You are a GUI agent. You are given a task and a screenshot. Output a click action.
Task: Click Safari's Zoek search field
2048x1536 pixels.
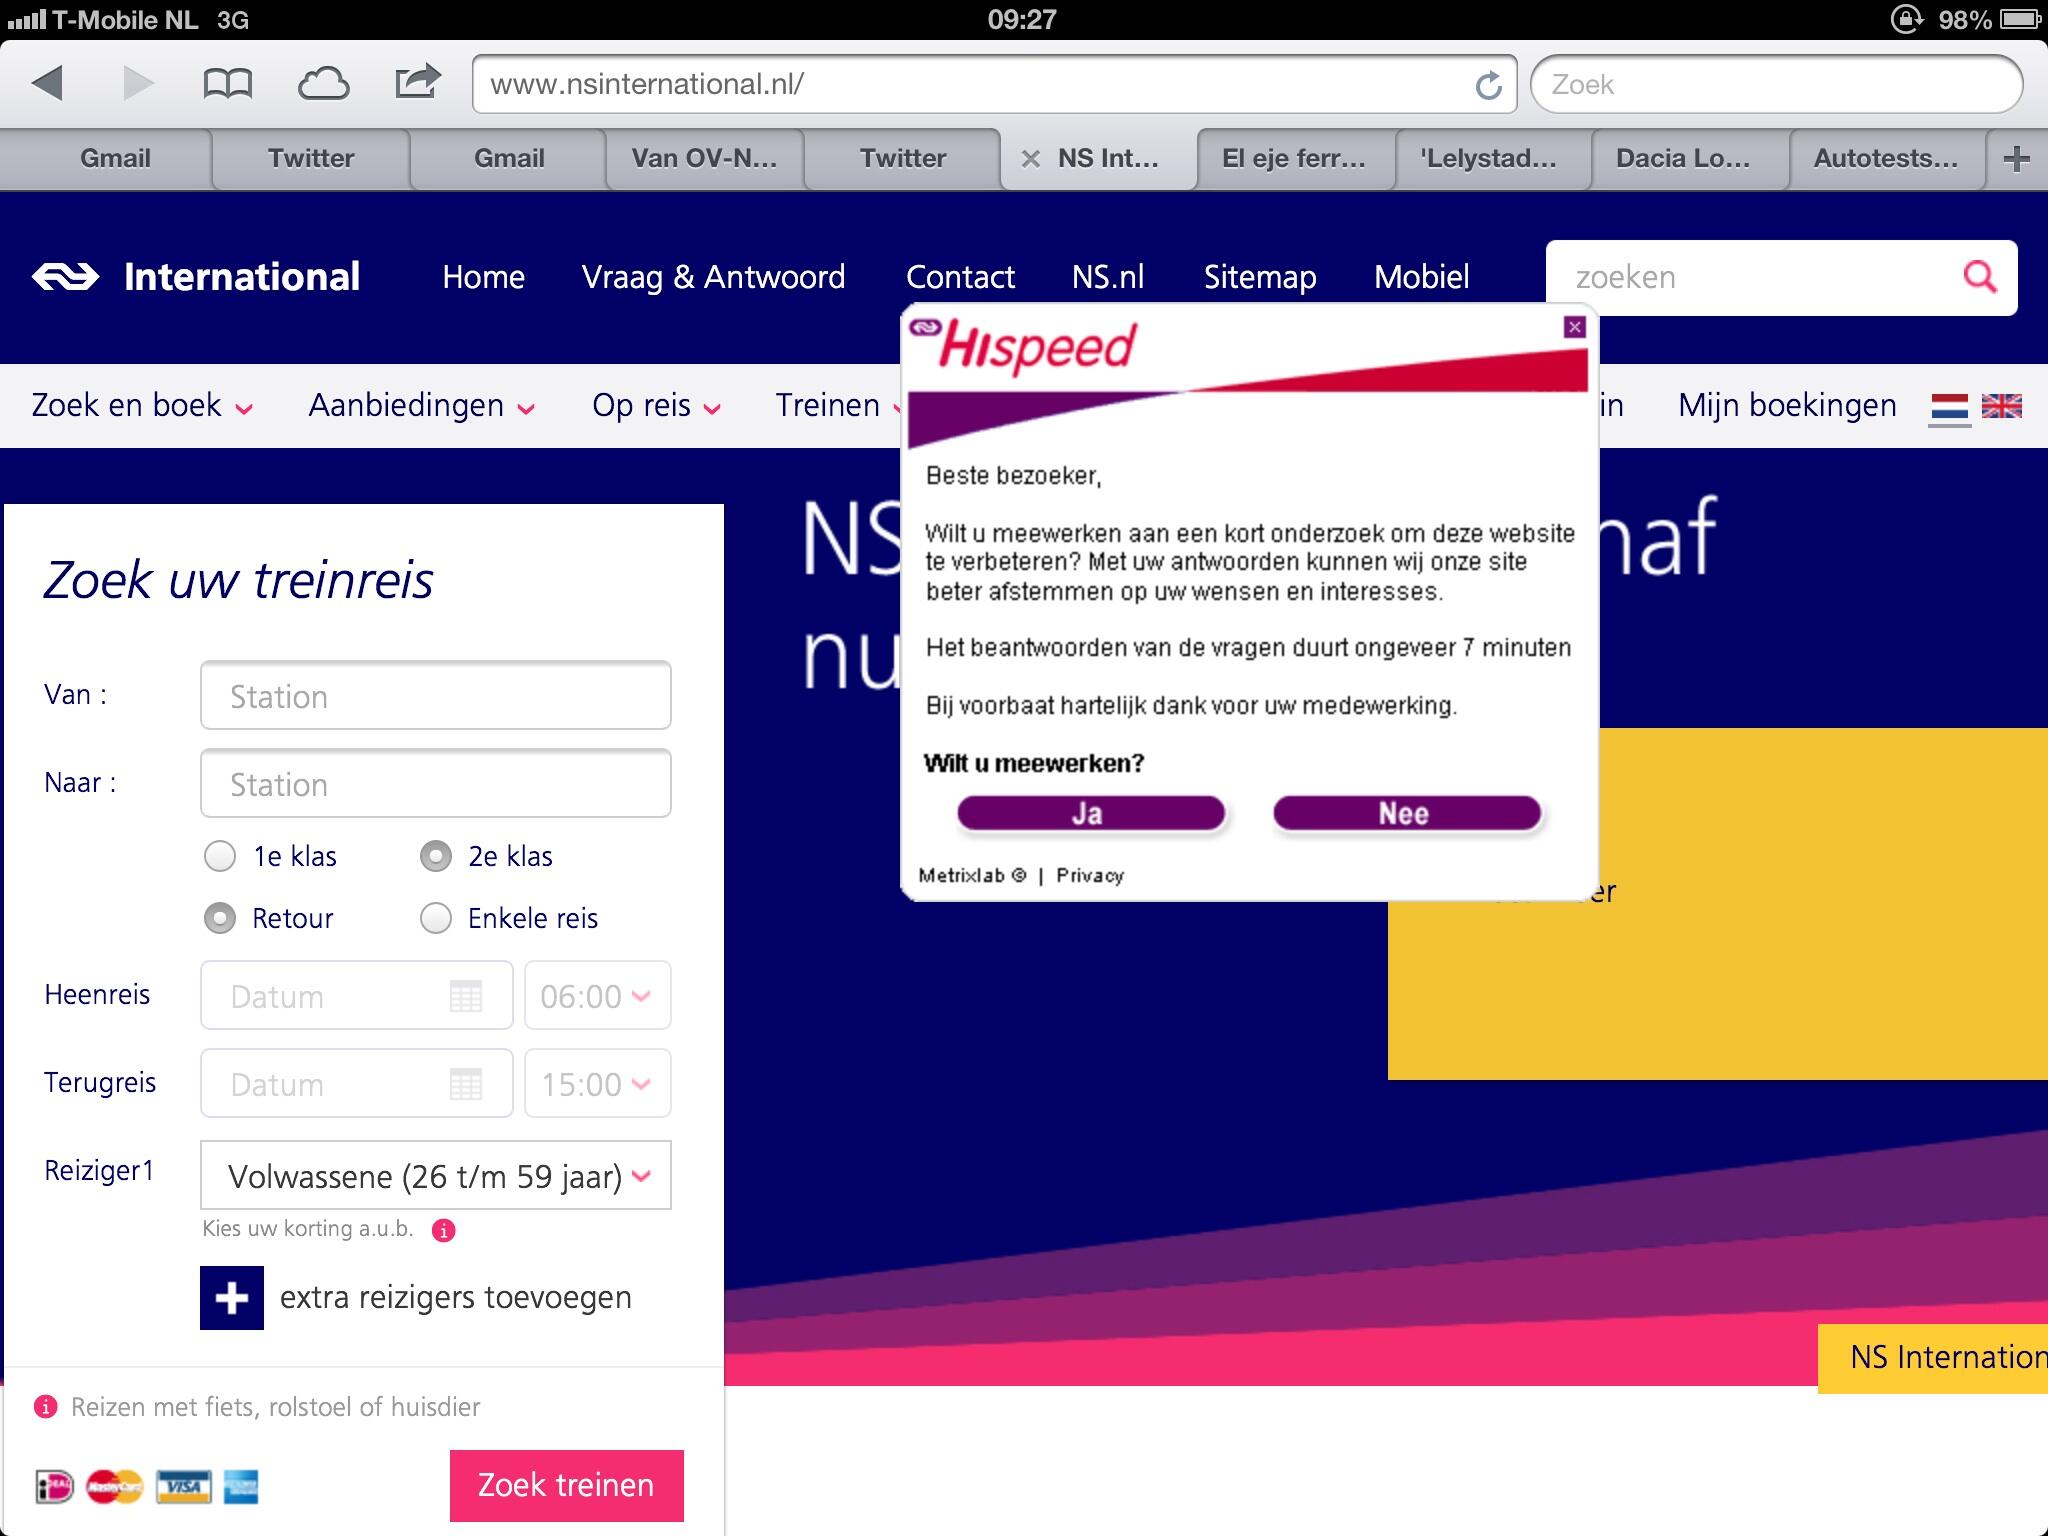1777,84
